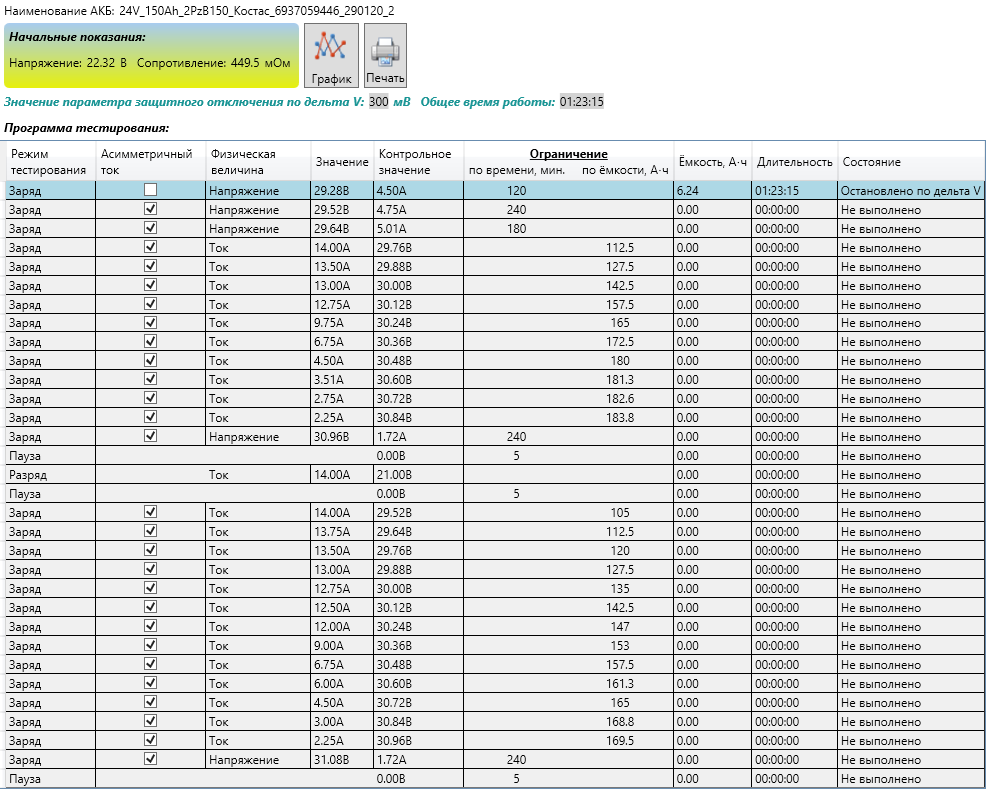Toggle checkbox in the 2.25А 30.84В row
The height and width of the screenshot is (799, 997).
coord(150,418)
